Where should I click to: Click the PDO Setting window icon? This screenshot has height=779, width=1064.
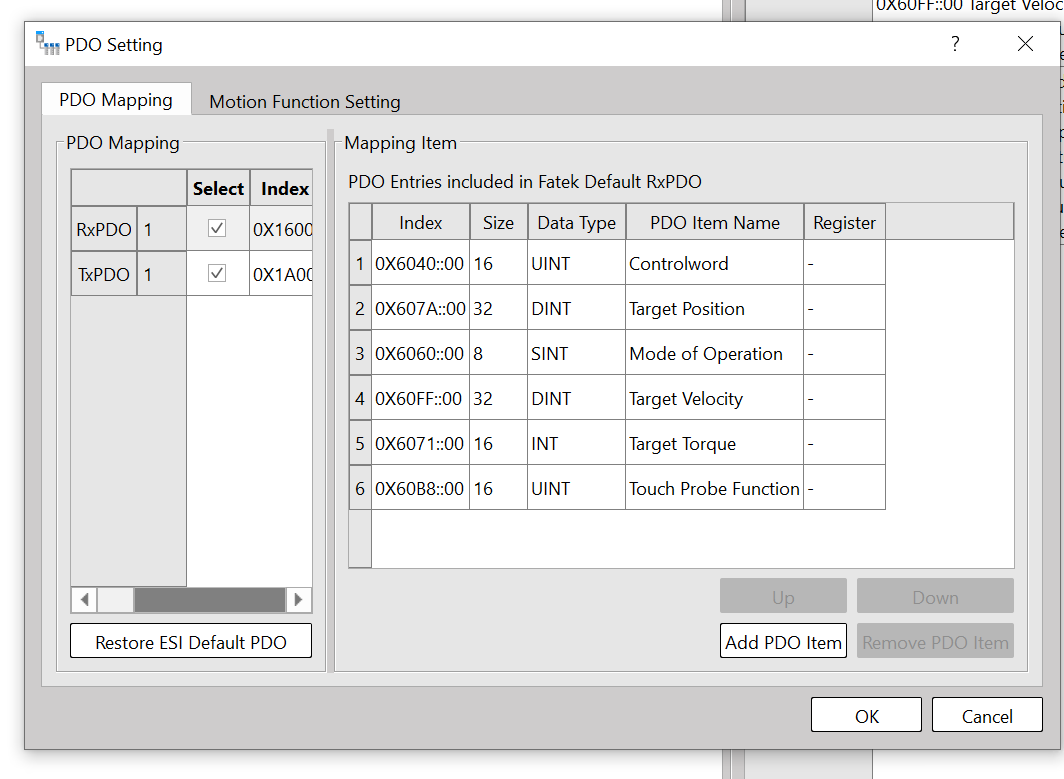pos(47,44)
